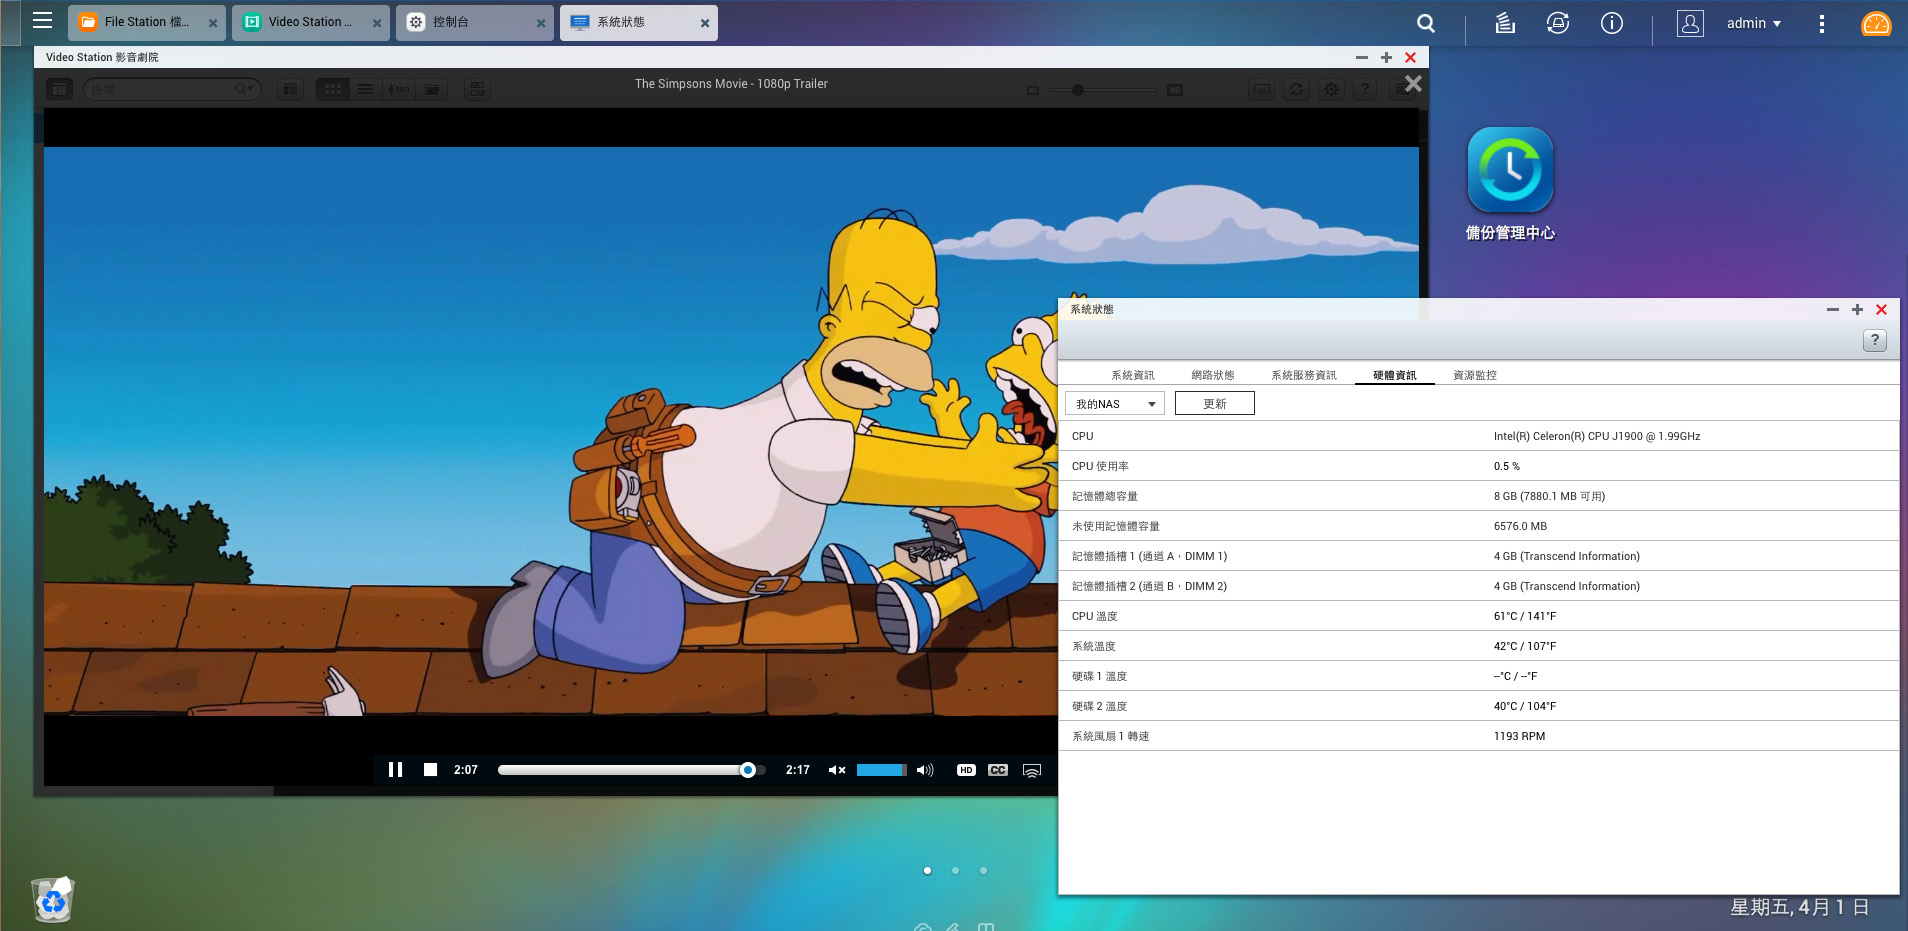This screenshot has height=931, width=1908.
Task: Open the desktop search magnifier
Action: [x=1426, y=23]
